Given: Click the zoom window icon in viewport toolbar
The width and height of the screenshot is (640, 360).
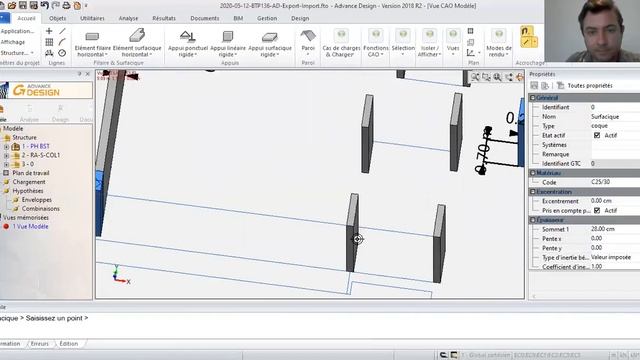Looking at the screenshot, I should [x=486, y=77].
